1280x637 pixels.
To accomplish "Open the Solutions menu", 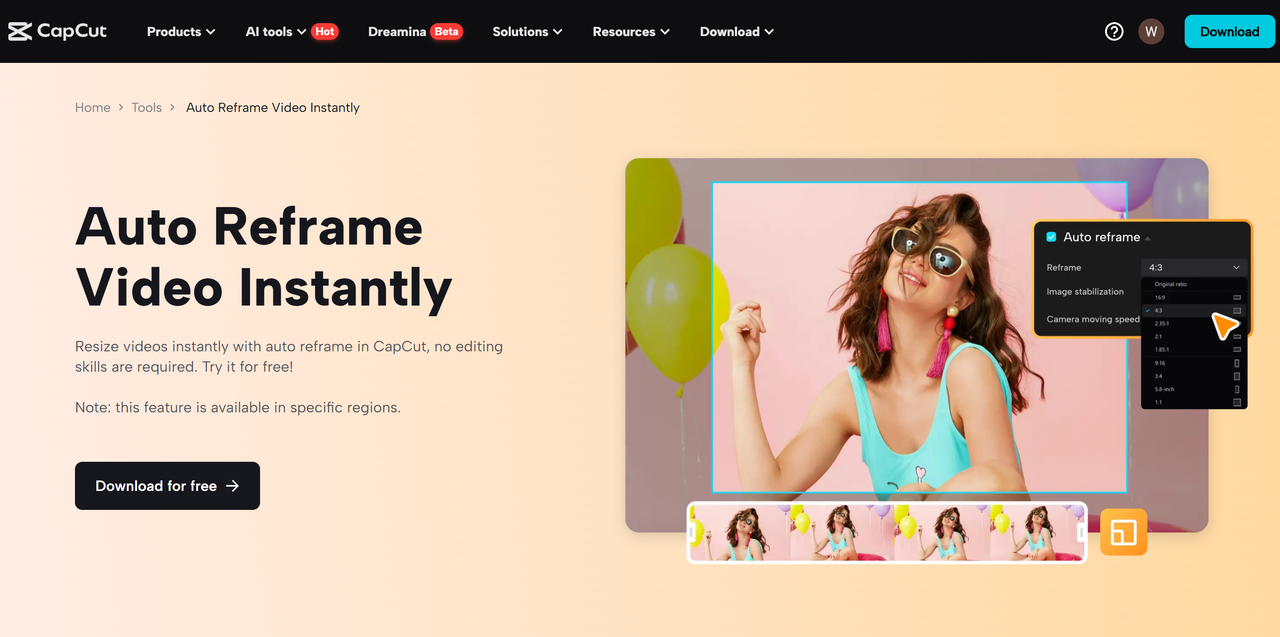I will coord(527,32).
